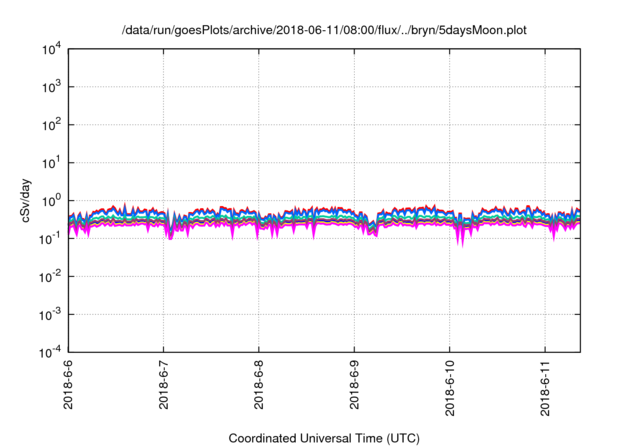Click the 10^-3 y-axis tick label

point(50,314)
